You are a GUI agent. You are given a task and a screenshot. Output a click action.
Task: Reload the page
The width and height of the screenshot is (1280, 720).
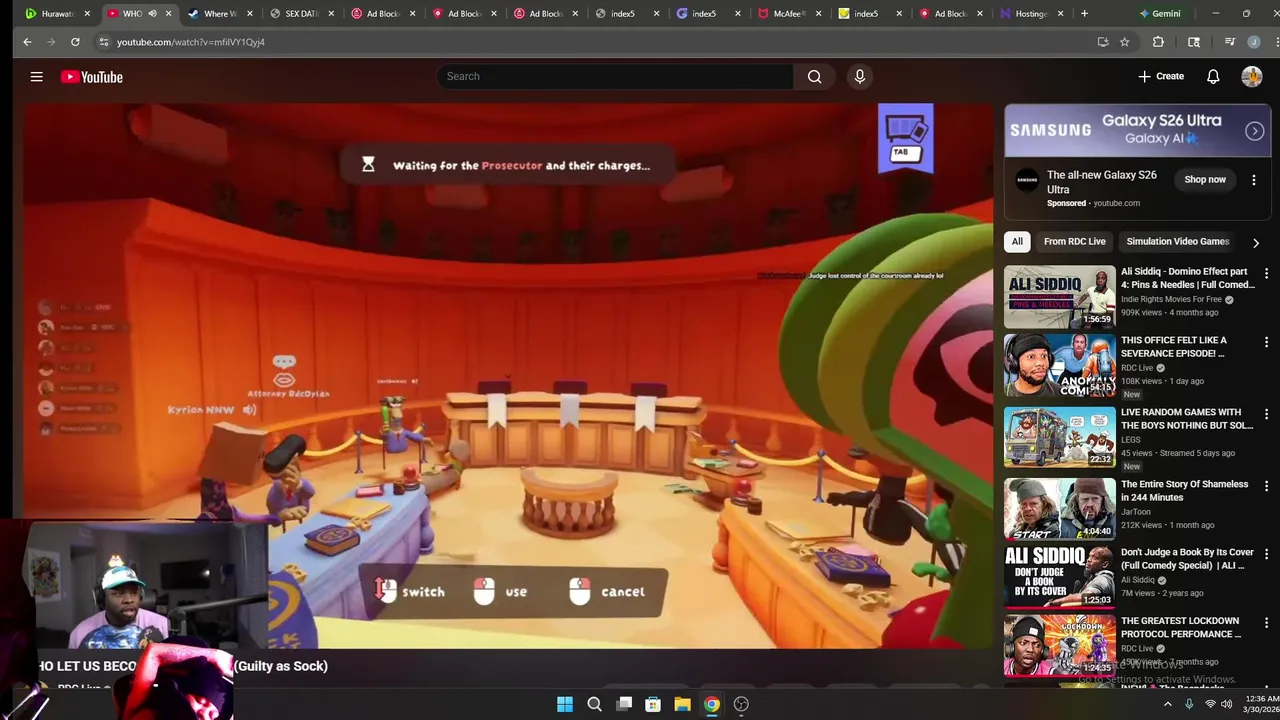pyautogui.click(x=75, y=42)
